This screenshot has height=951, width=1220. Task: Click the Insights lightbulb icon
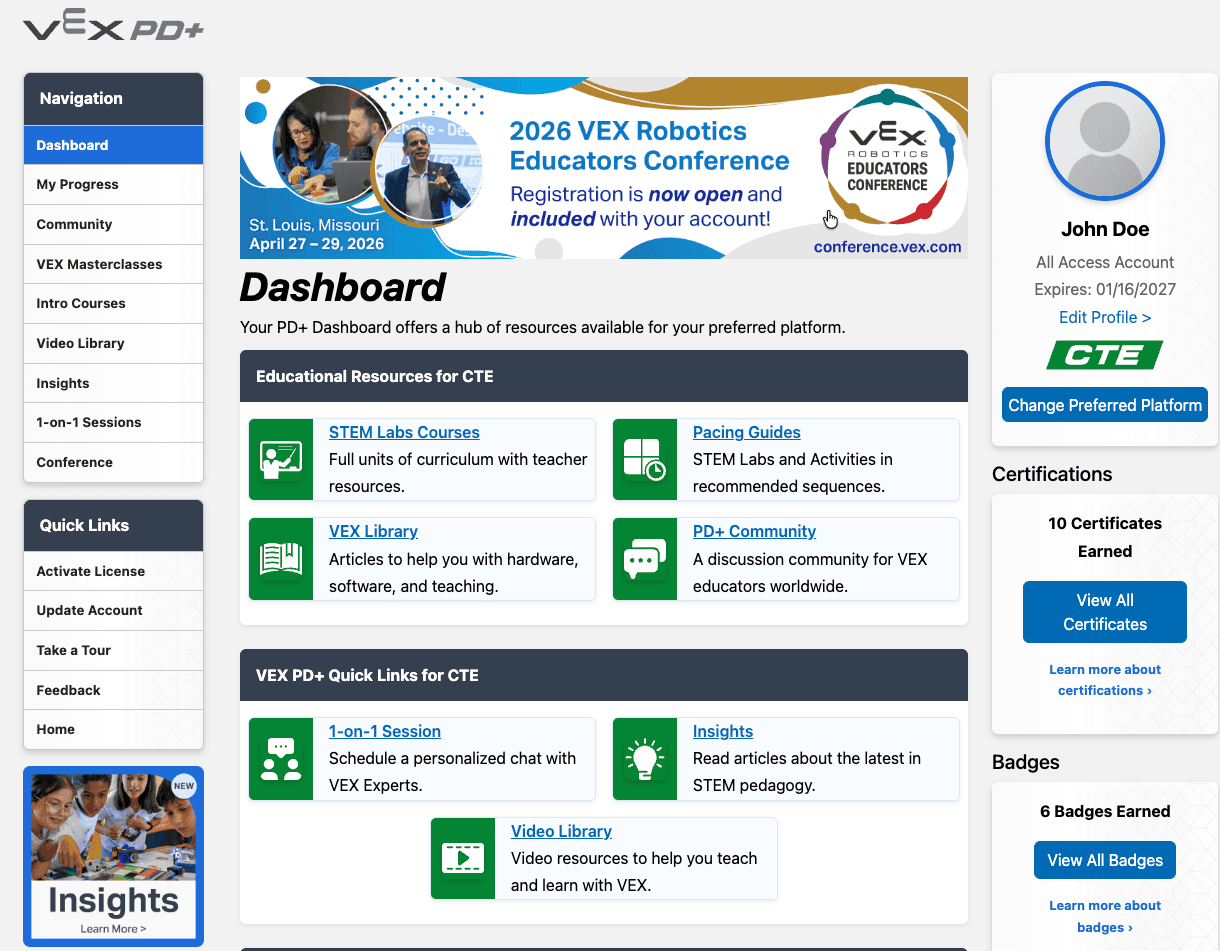tap(645, 759)
